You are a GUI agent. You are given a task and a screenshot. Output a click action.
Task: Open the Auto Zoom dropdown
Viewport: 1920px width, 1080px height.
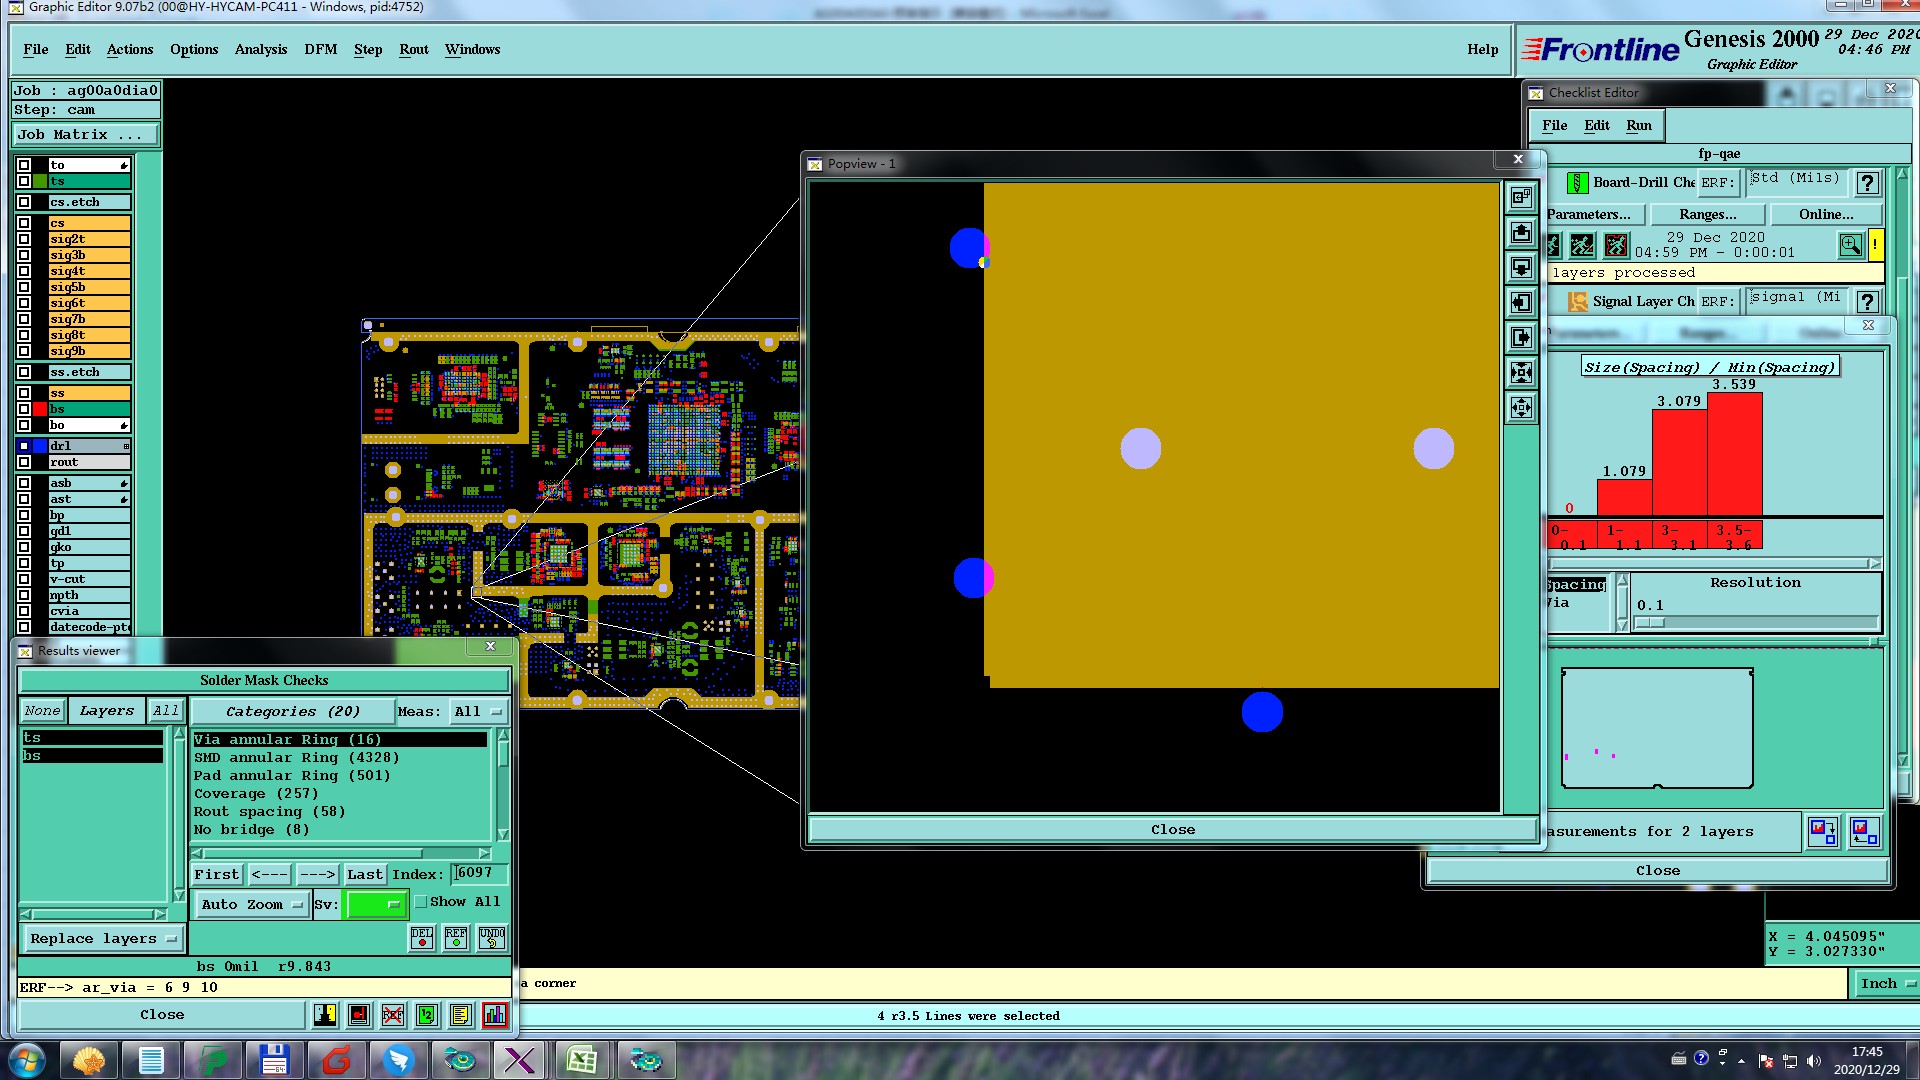tap(252, 905)
